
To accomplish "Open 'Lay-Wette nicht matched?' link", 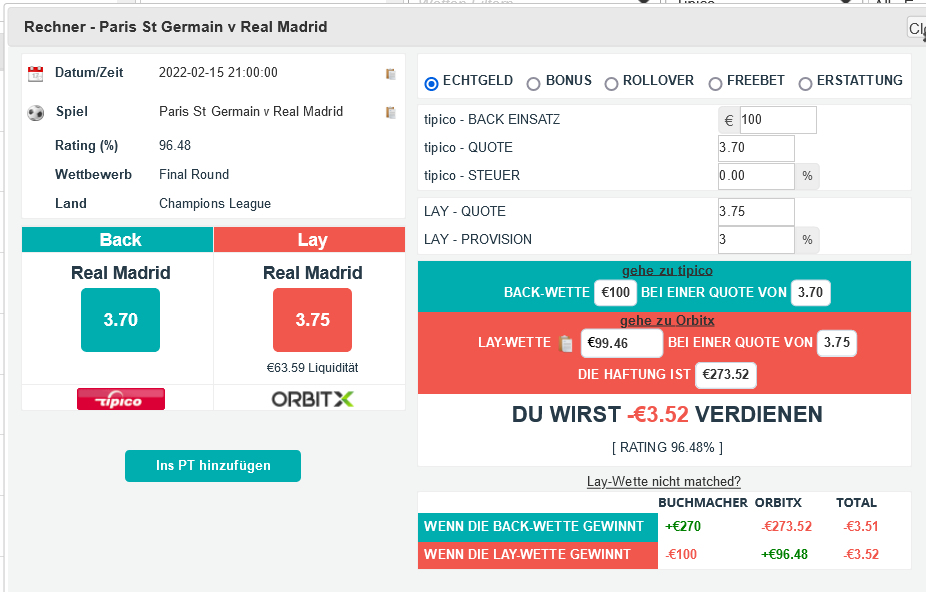I will pos(663,482).
